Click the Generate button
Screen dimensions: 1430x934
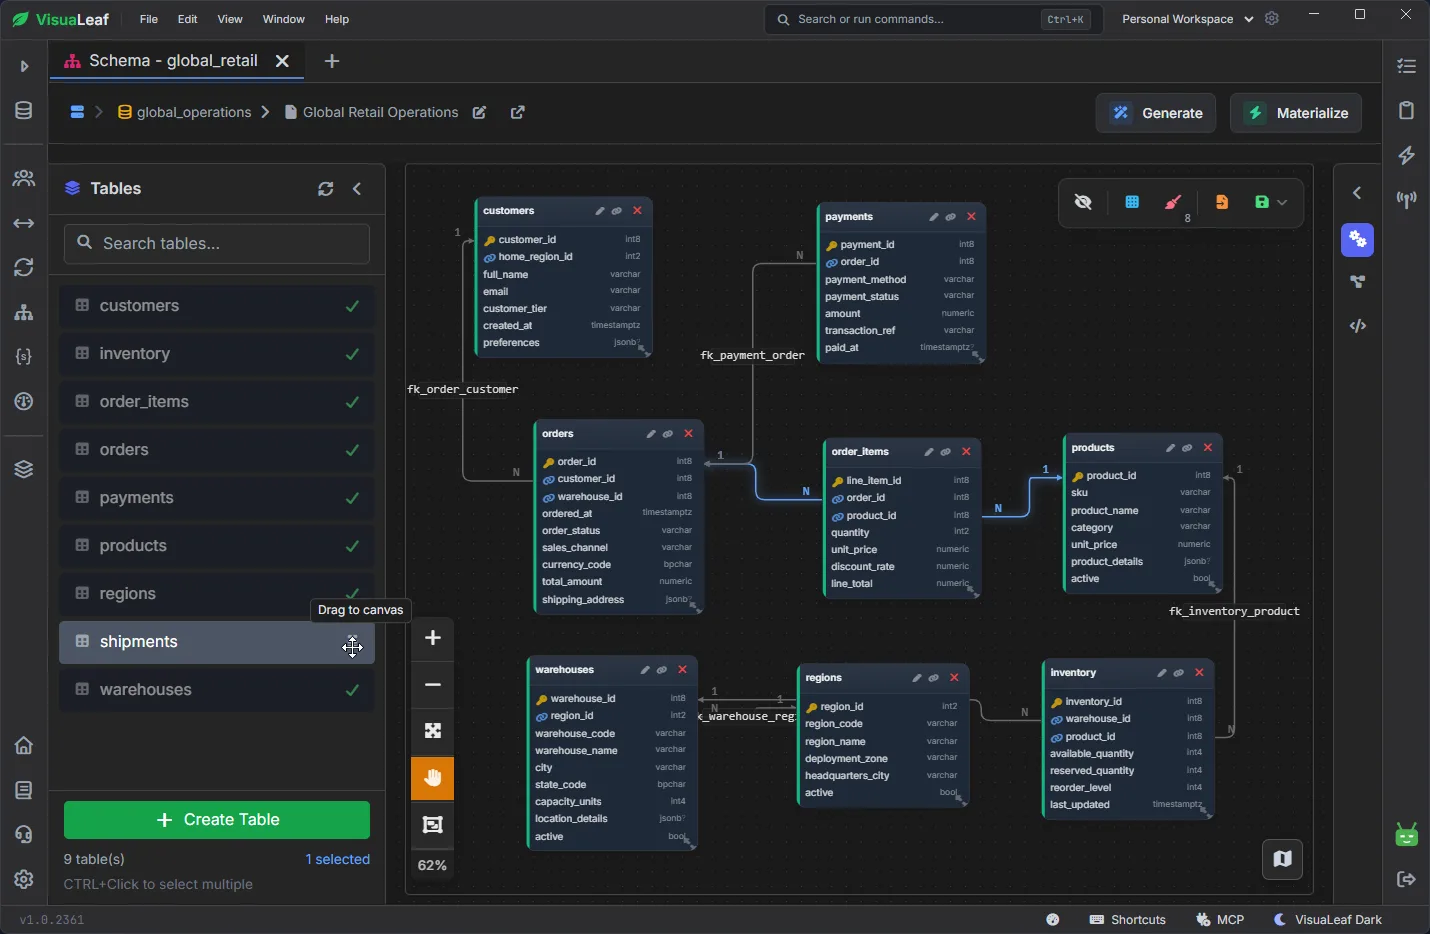pyautogui.click(x=1156, y=113)
